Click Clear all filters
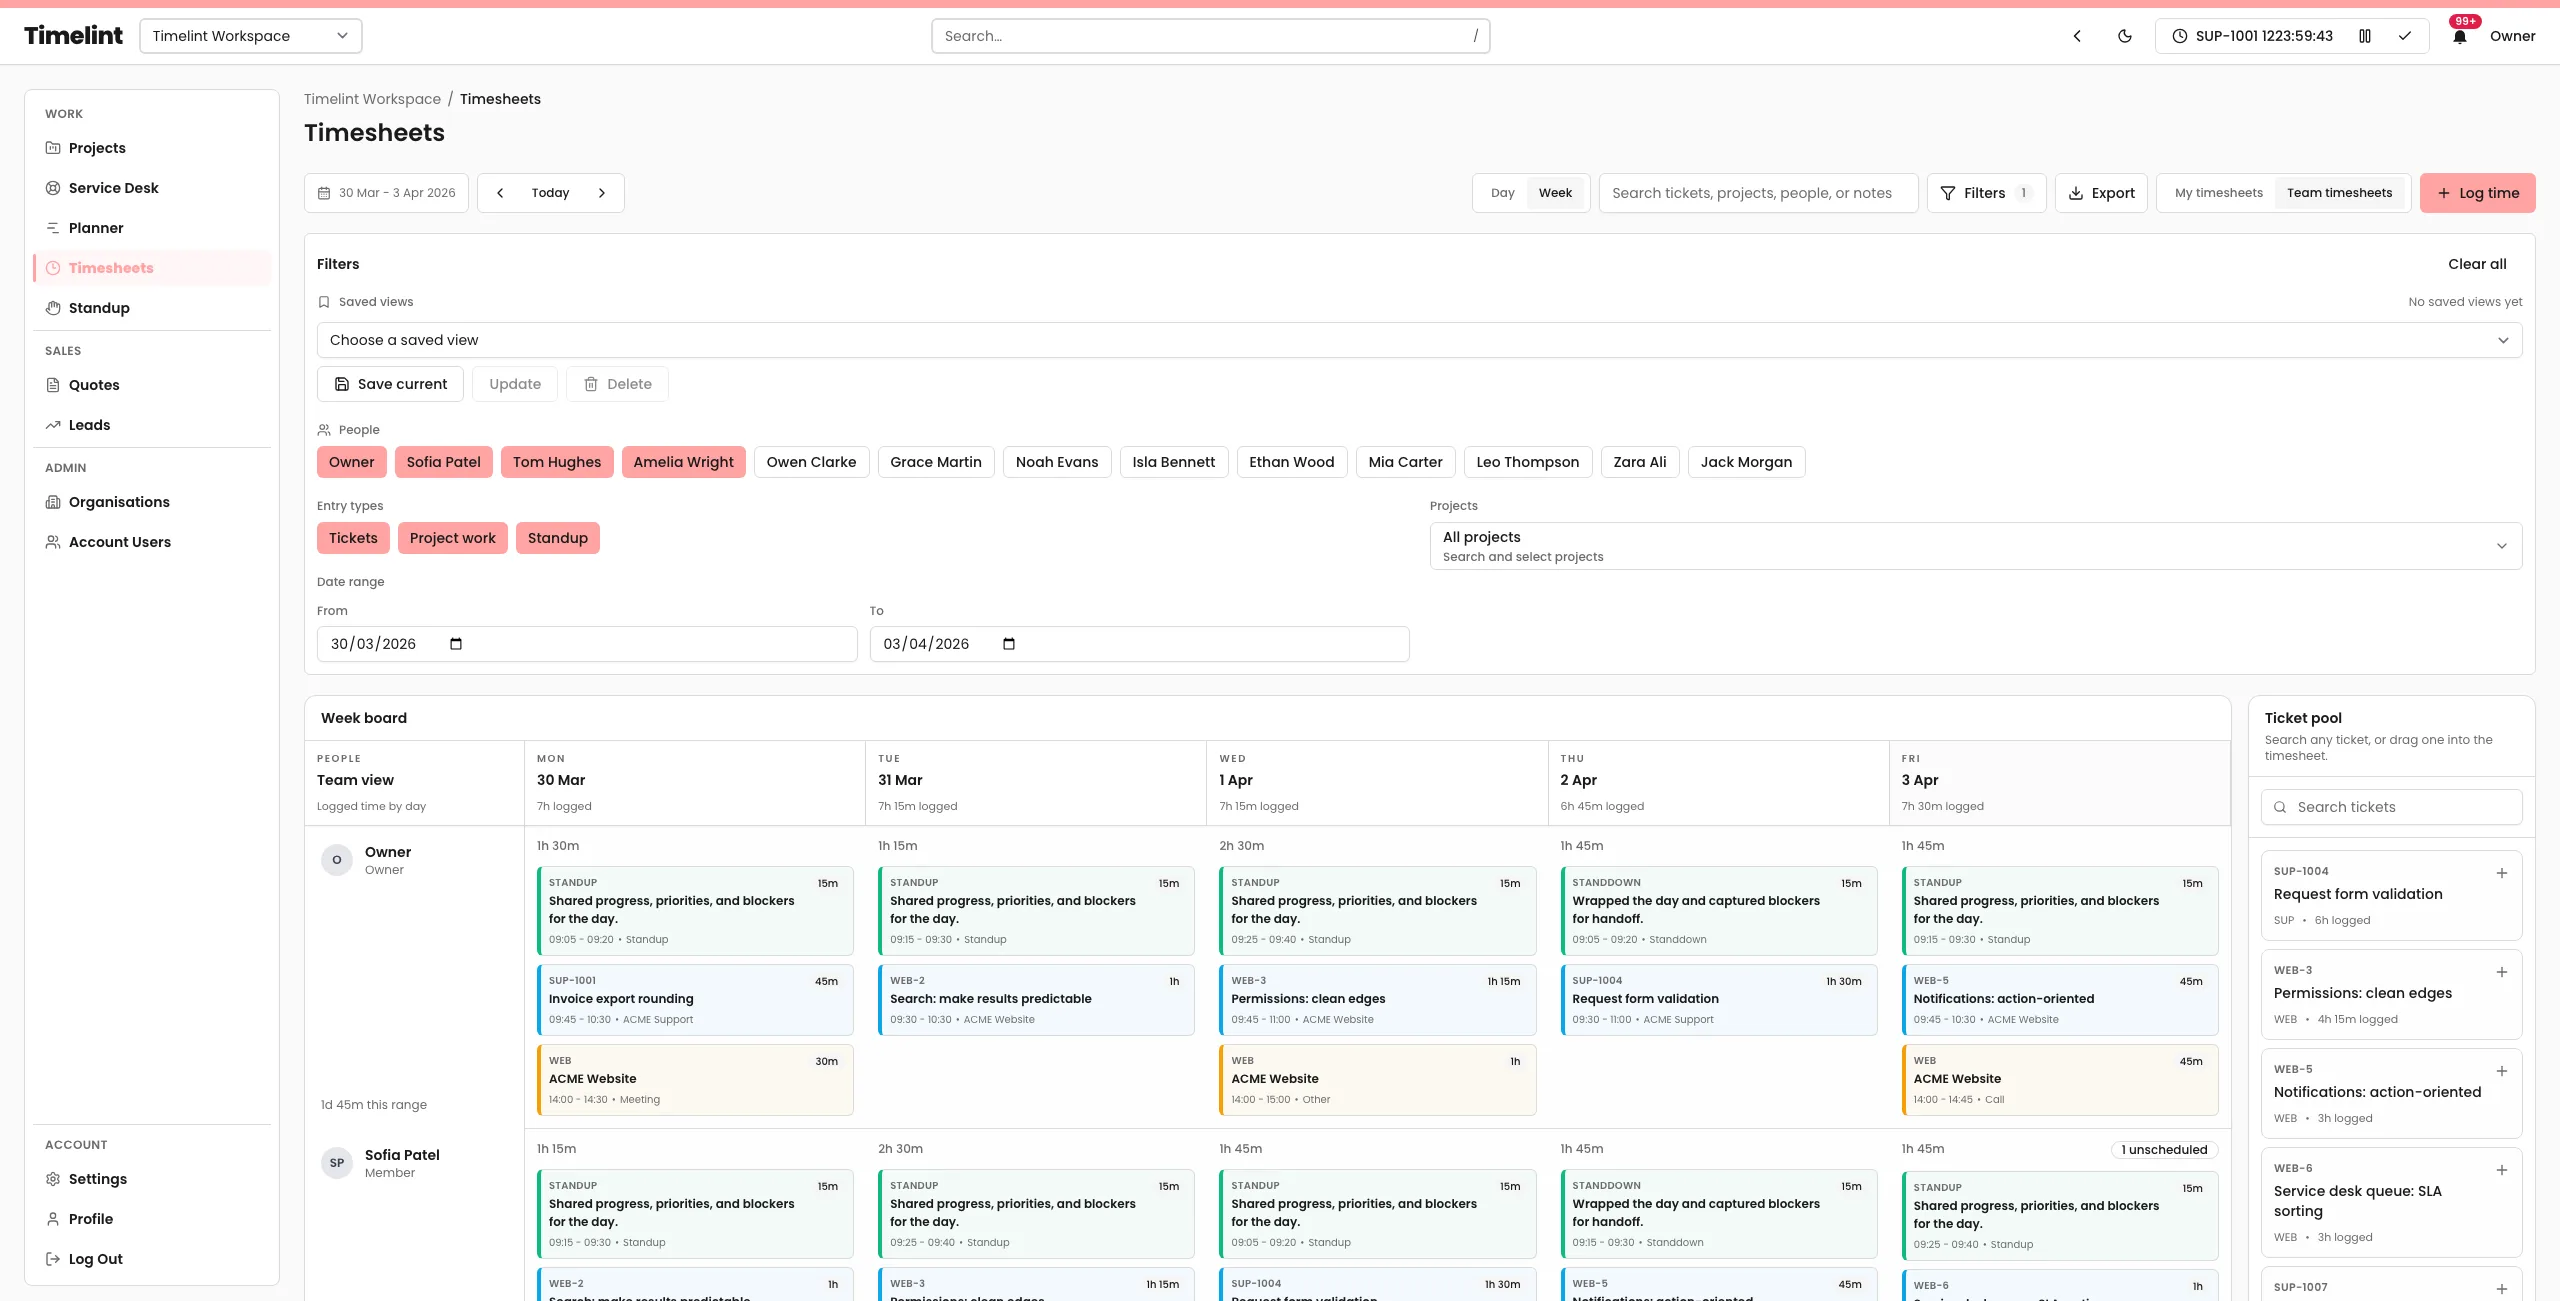2560x1301 pixels. click(x=2477, y=264)
